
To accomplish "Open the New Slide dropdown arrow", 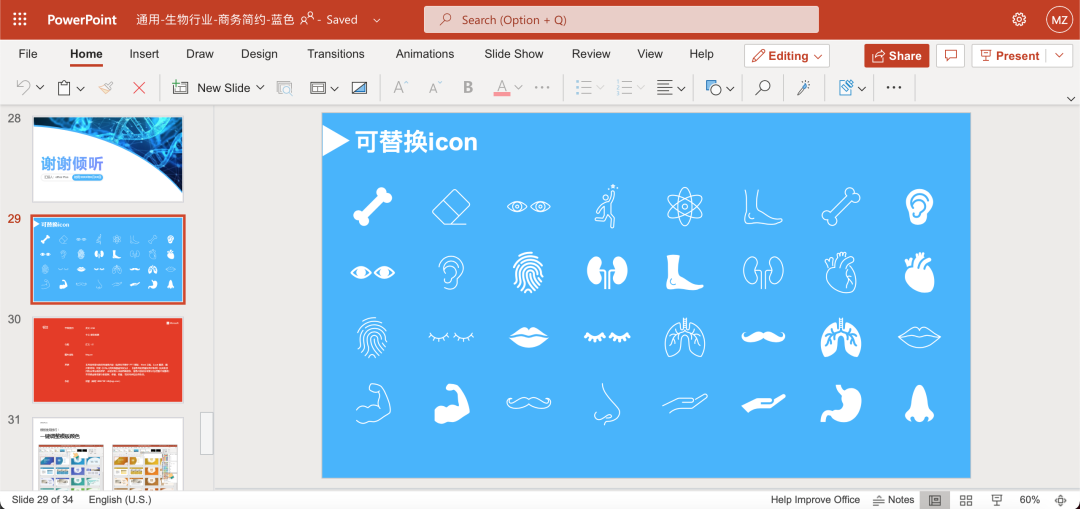I will pyautogui.click(x=260, y=87).
